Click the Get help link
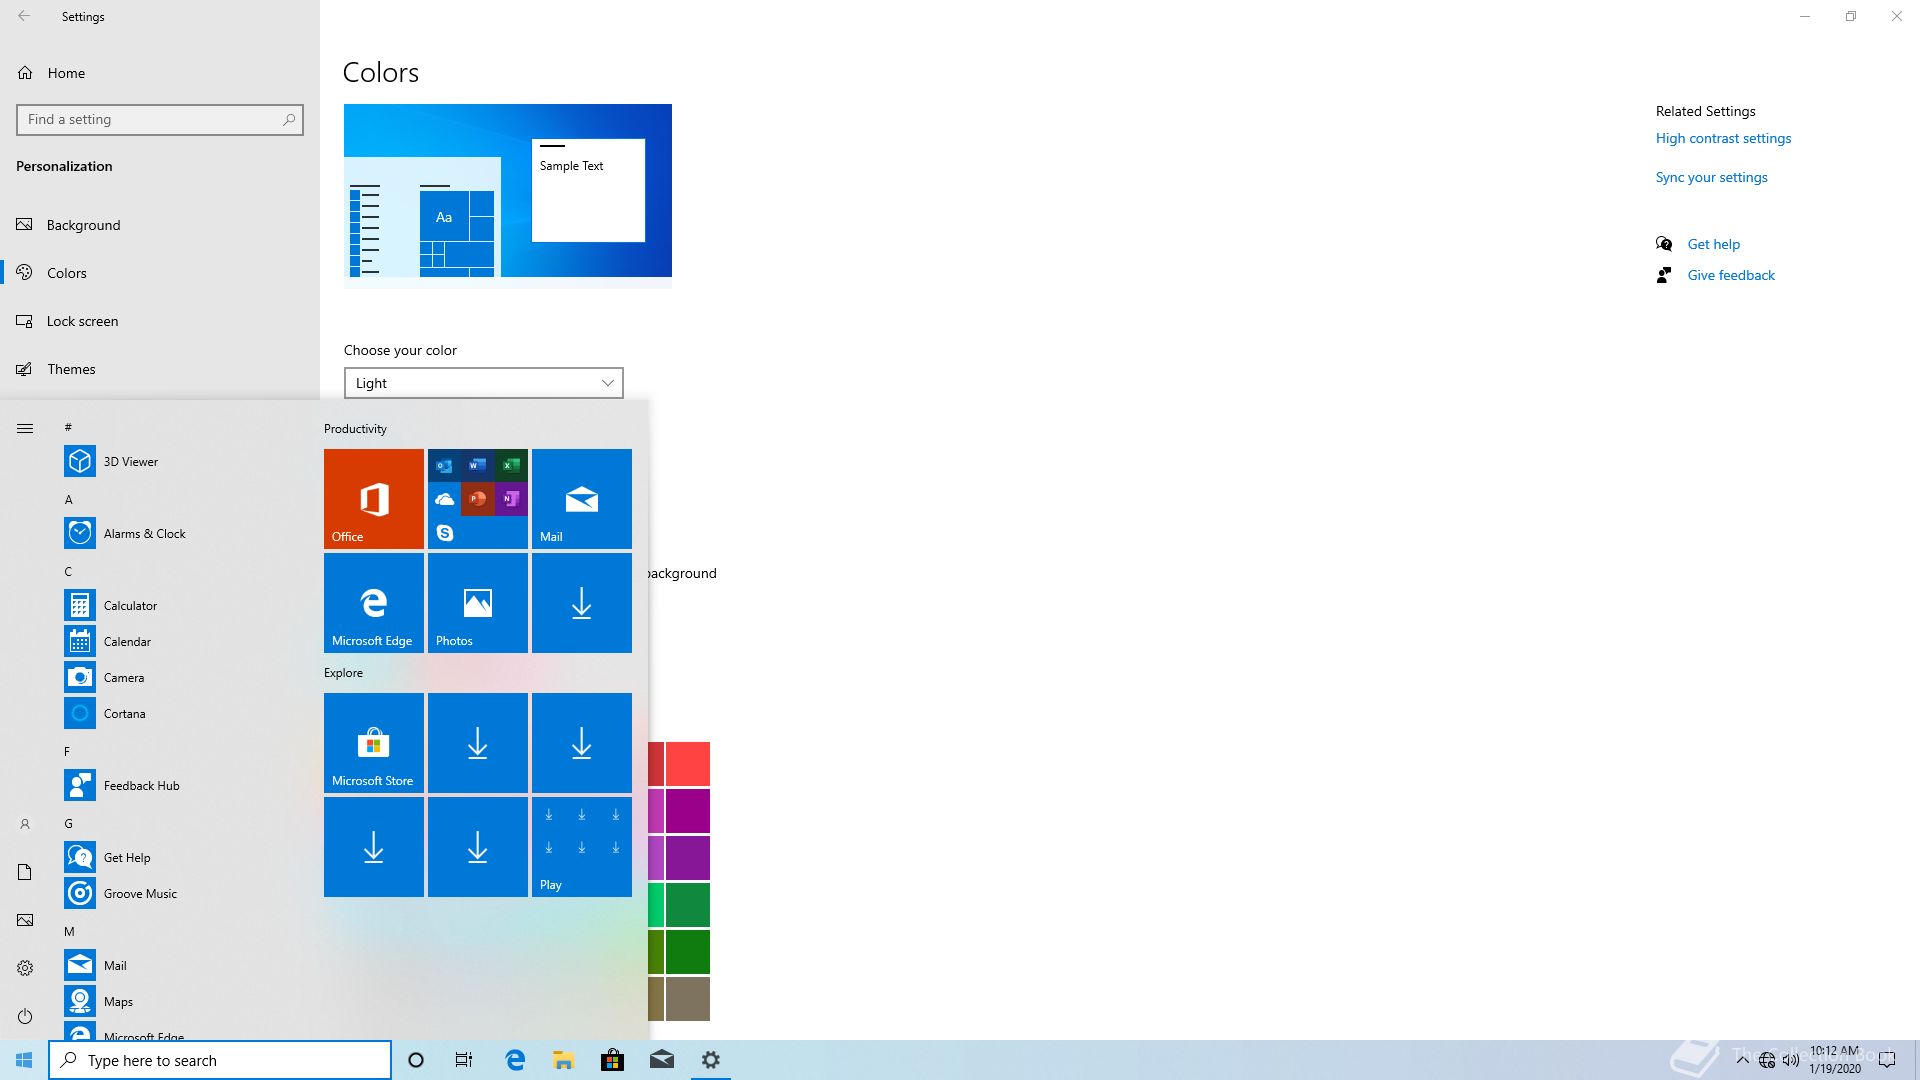 (1713, 244)
